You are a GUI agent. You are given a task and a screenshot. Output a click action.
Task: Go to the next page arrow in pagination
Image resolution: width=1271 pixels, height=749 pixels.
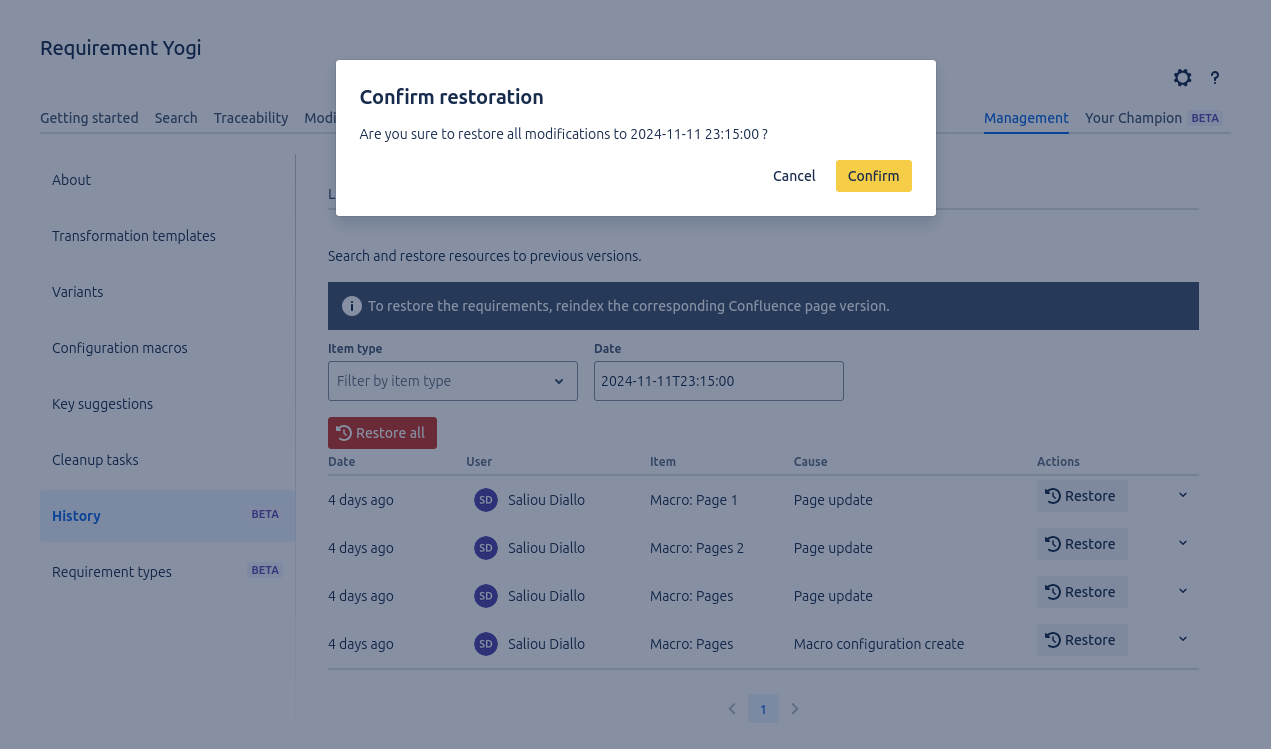(x=795, y=709)
